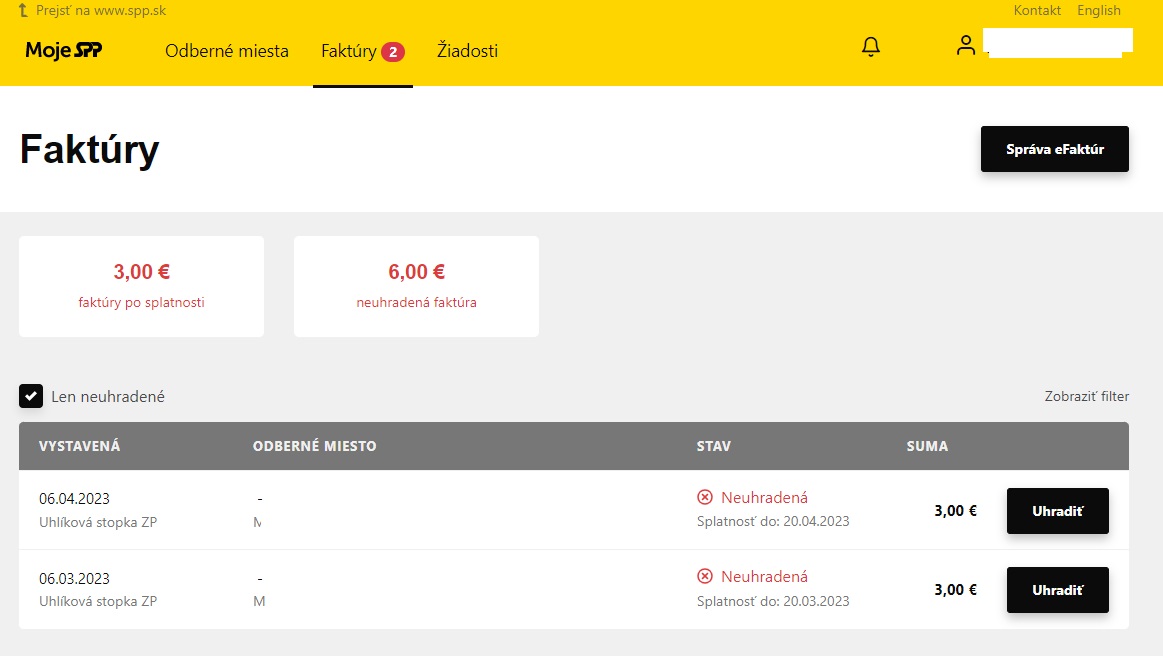Pay the invoice issued 06.03.2023 with Uhradiť

1057,590
